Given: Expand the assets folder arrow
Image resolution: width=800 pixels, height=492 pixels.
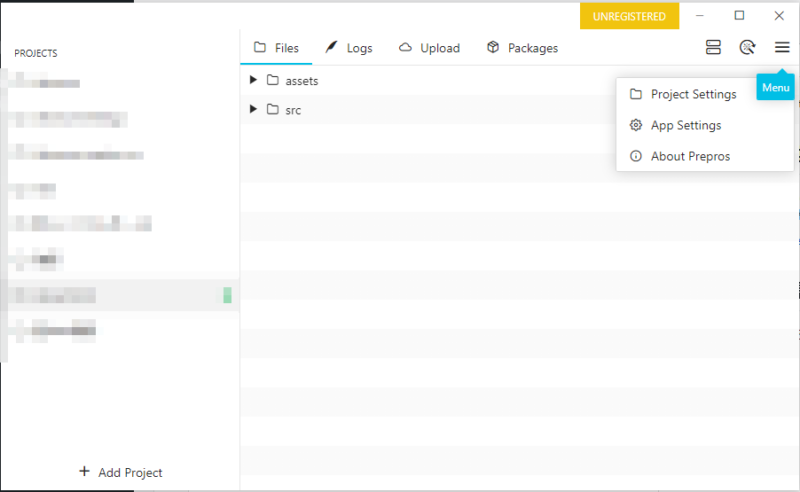Looking at the screenshot, I should pos(253,80).
